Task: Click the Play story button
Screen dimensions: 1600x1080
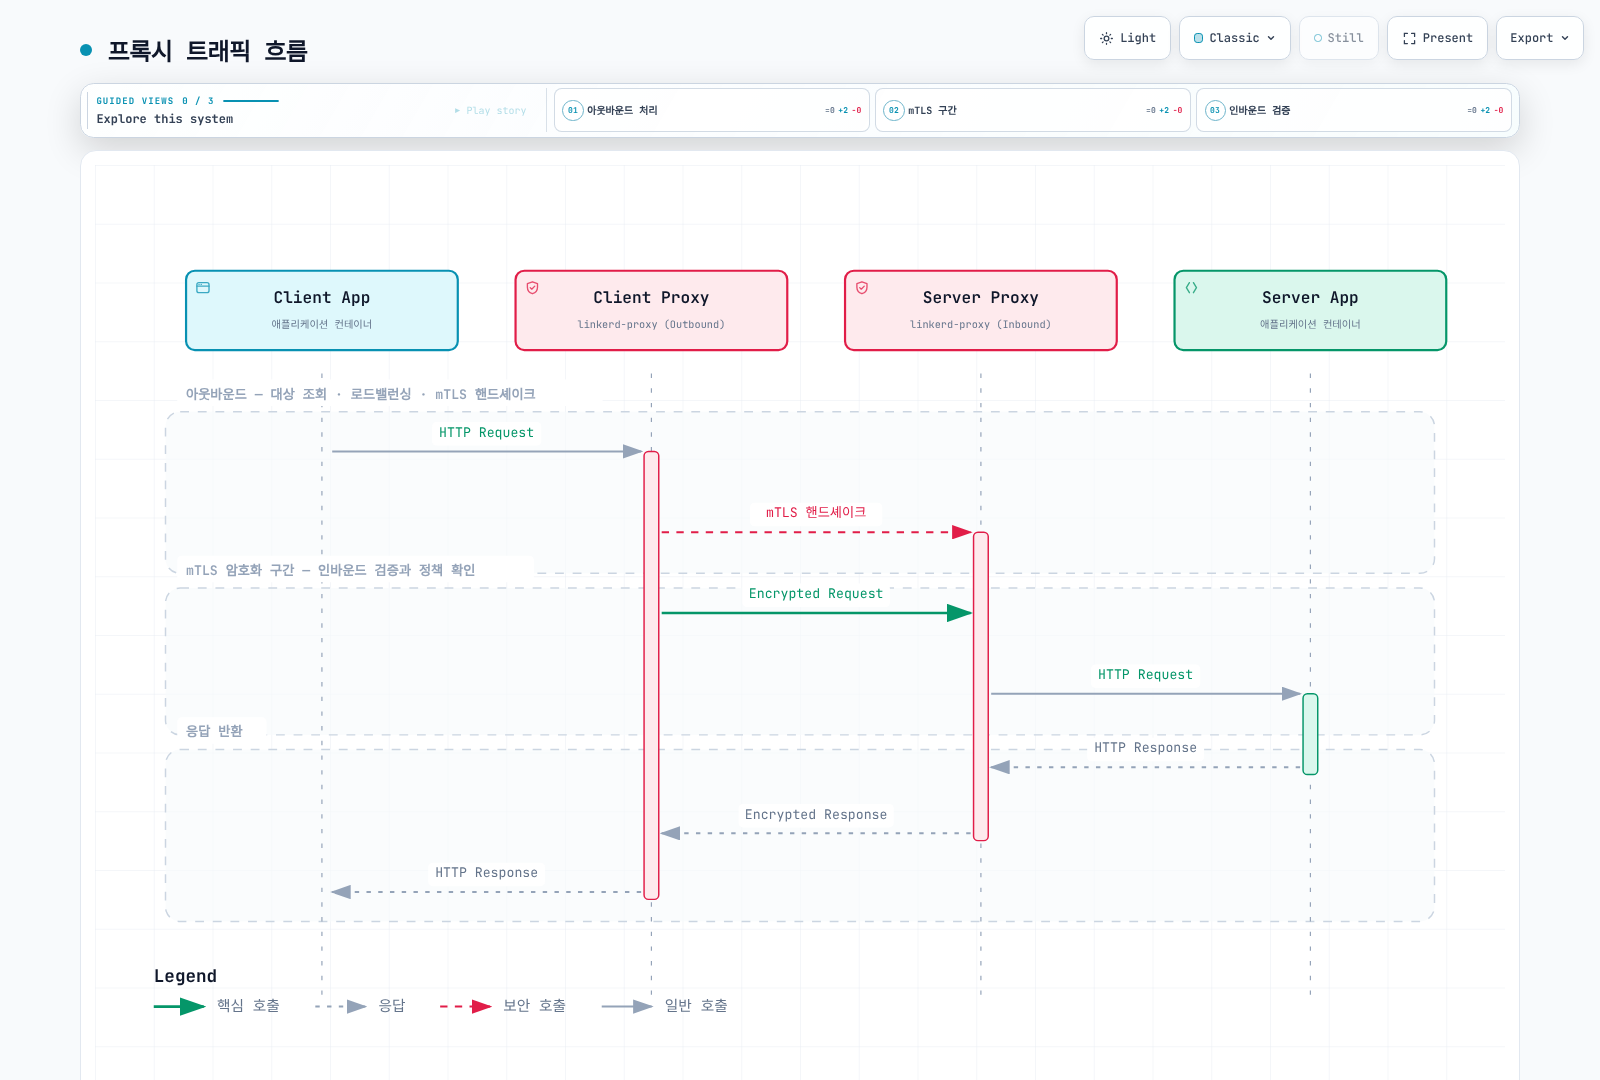Action: pos(490,111)
